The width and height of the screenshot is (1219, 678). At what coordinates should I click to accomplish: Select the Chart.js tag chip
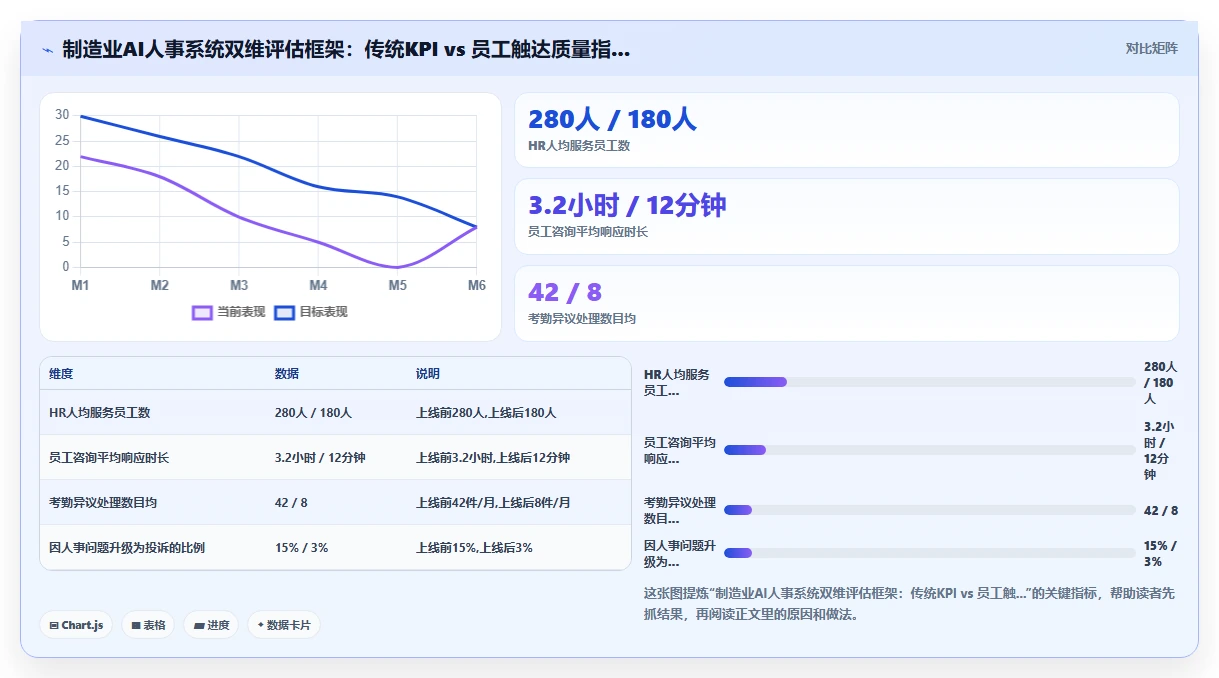(76, 625)
